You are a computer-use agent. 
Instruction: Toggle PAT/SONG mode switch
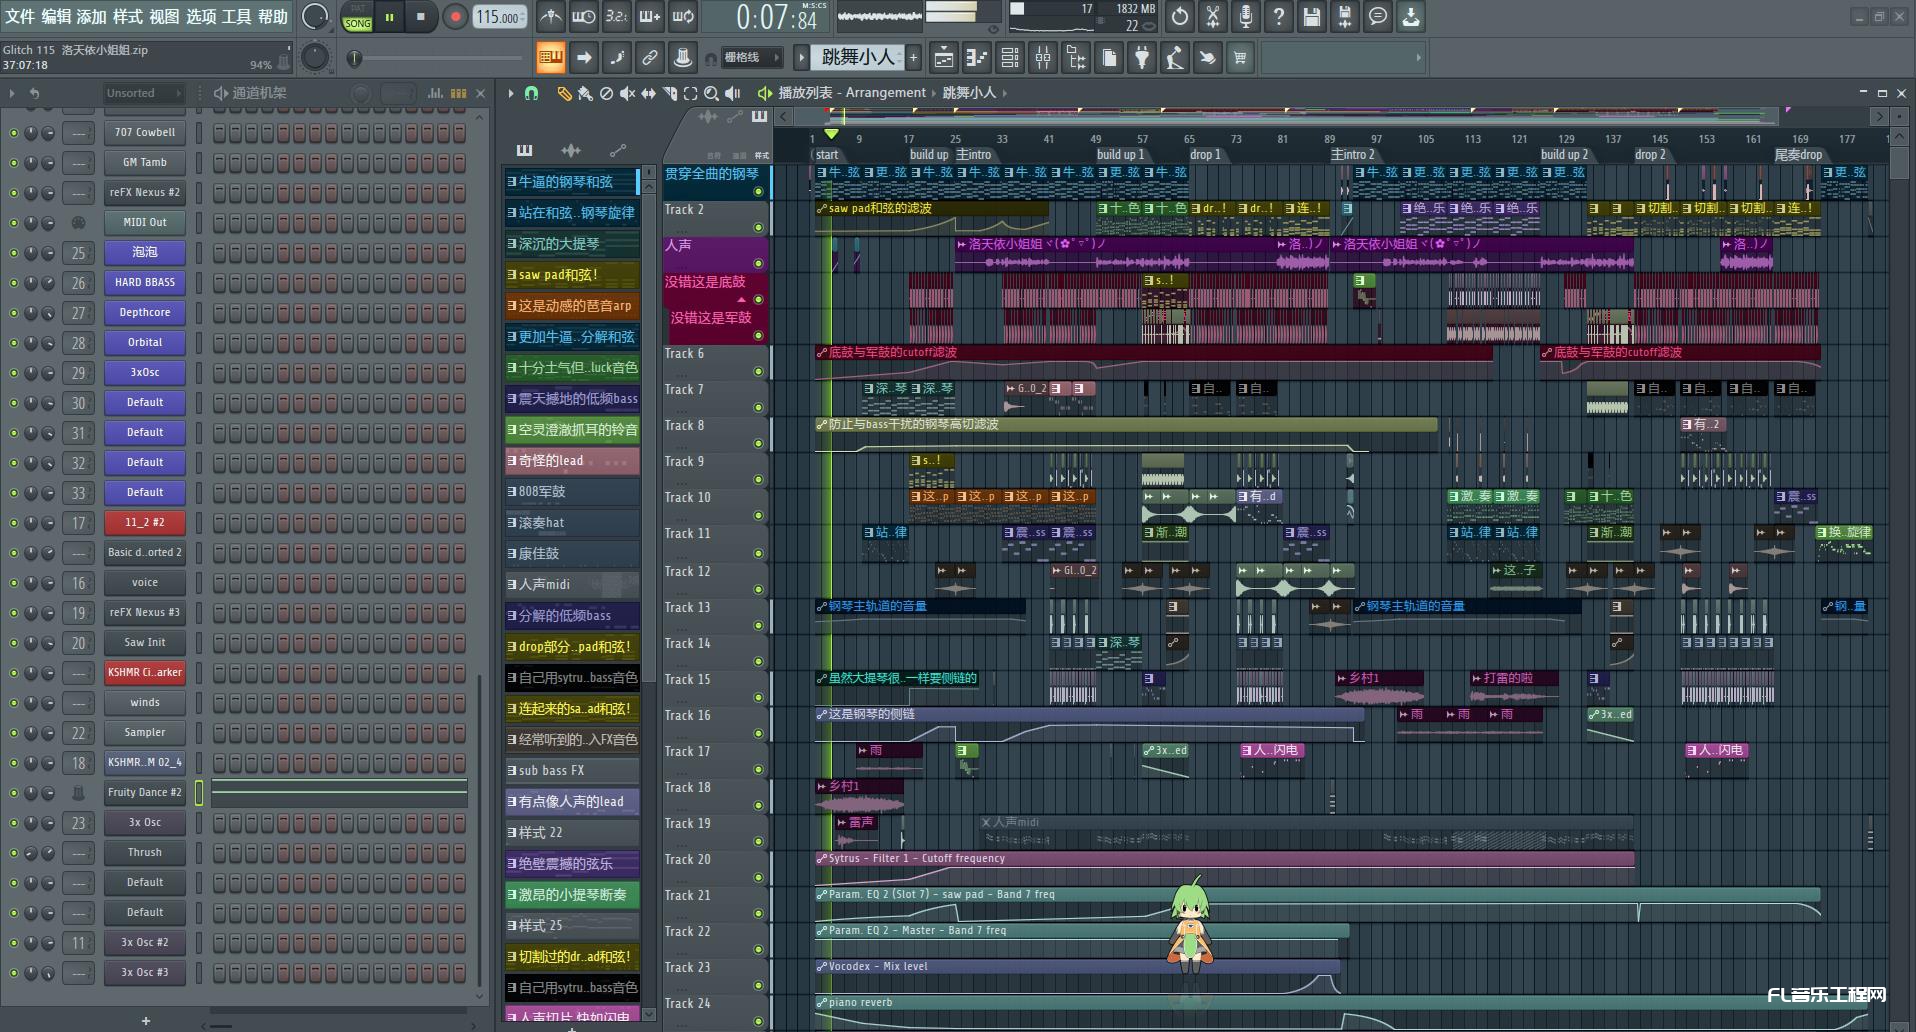click(357, 17)
